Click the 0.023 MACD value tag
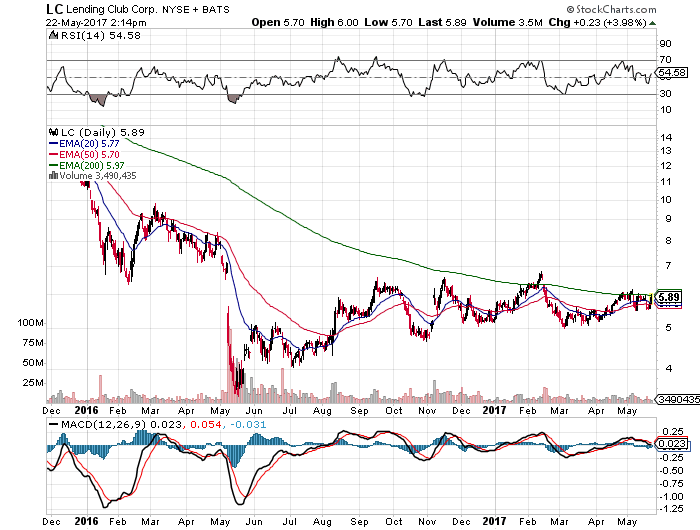 click(673, 444)
